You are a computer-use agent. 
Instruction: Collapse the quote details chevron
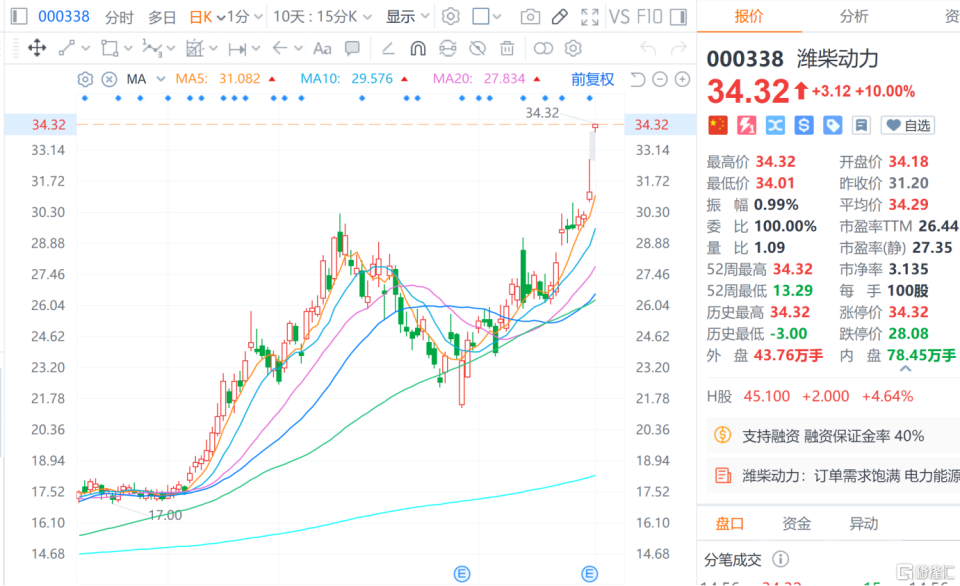(906, 369)
